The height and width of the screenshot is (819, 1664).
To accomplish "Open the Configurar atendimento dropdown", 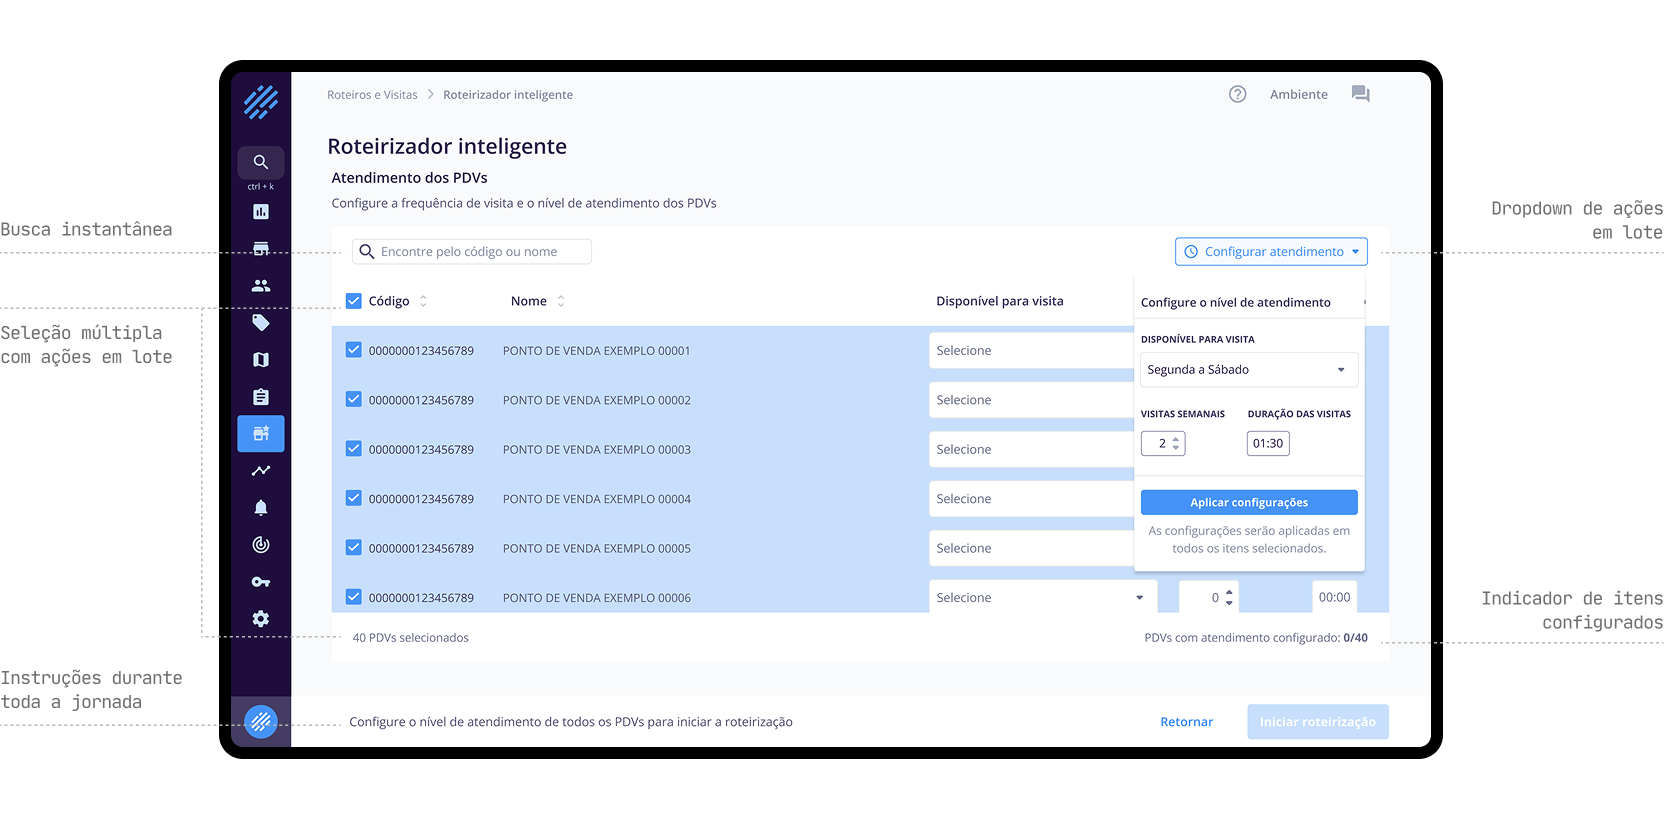I will coord(1271,252).
